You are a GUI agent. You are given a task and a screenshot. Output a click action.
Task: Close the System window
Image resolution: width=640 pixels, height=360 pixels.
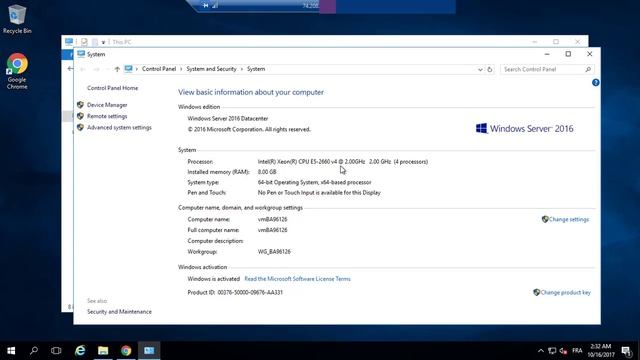[x=589, y=54]
